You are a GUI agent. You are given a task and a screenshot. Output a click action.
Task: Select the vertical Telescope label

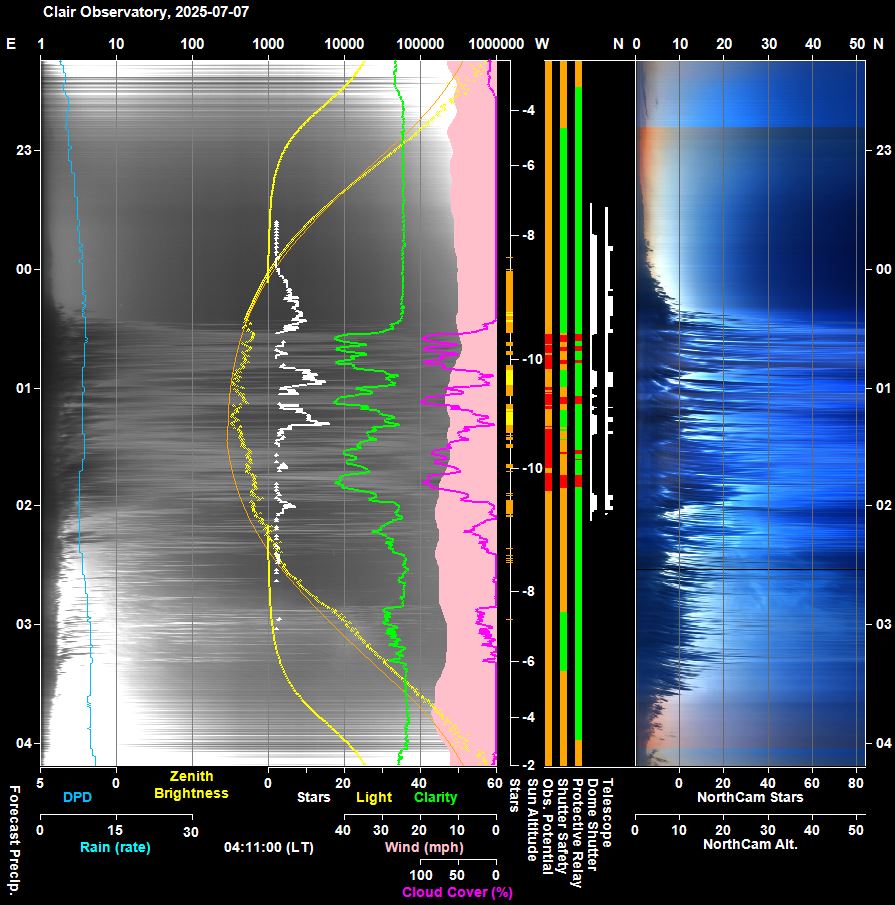coord(607,812)
